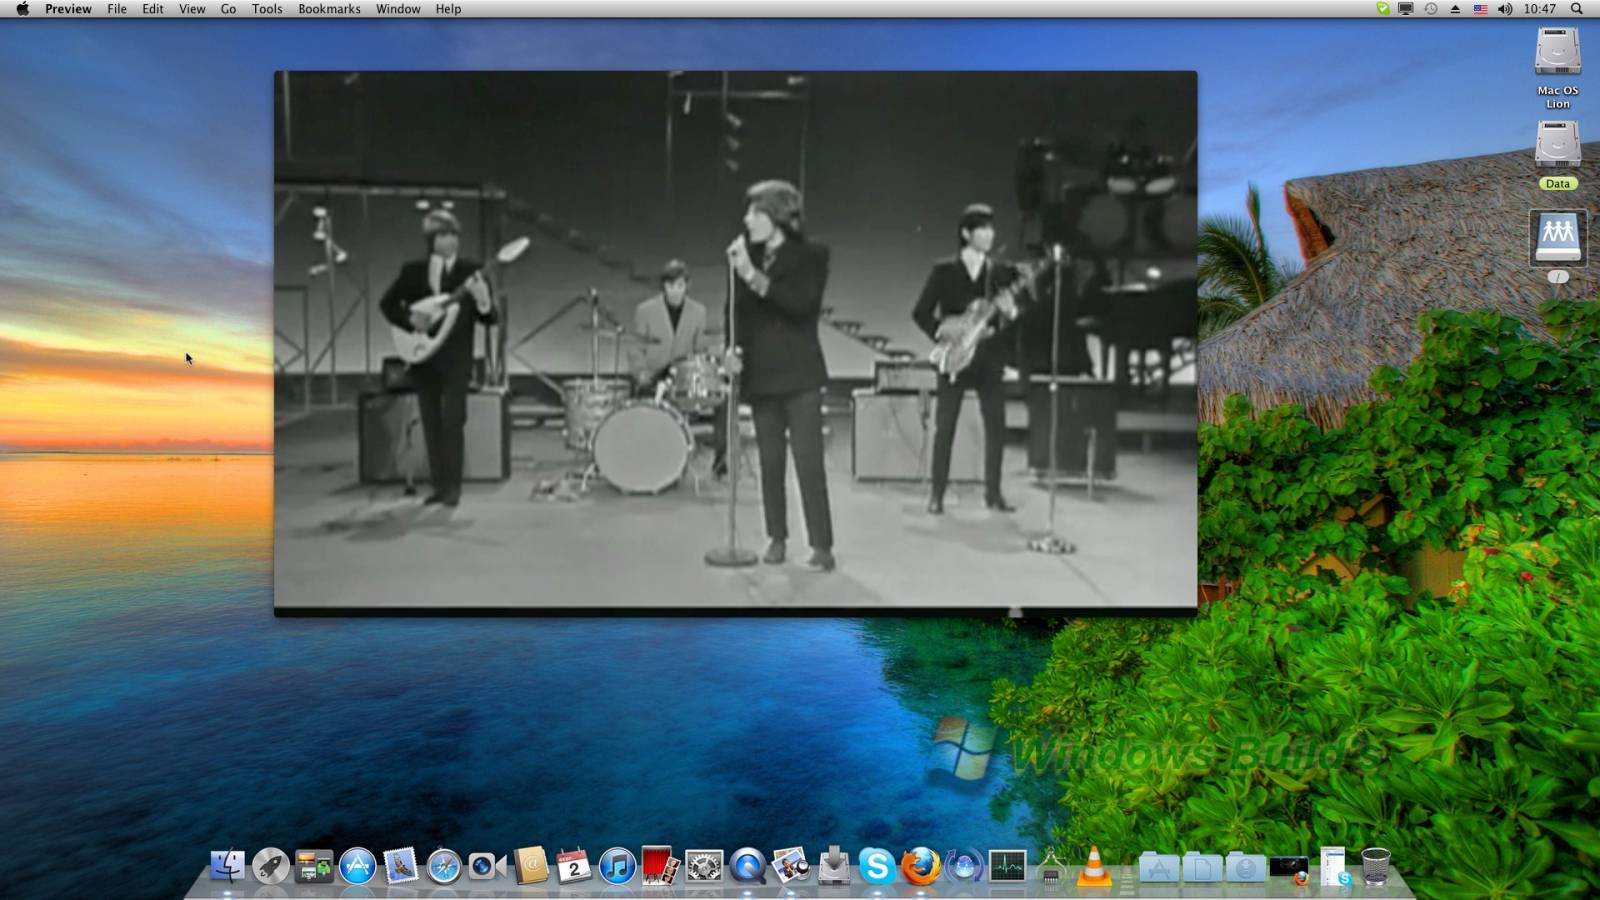Open the File menu
The image size is (1600, 900).
click(117, 9)
